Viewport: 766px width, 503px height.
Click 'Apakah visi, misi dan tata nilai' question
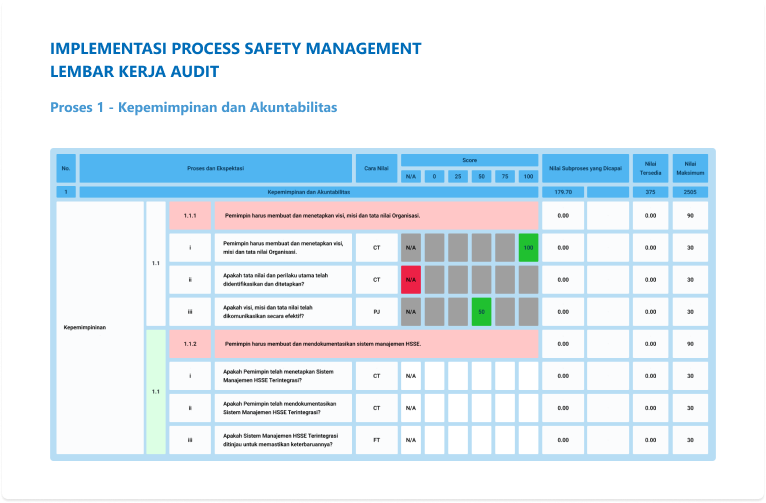283,312
